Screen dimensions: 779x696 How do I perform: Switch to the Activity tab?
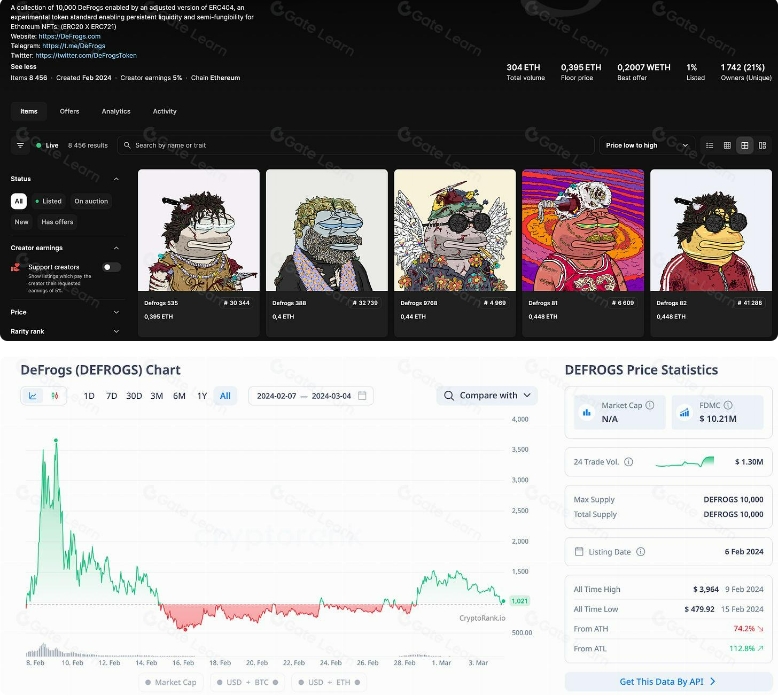point(164,111)
